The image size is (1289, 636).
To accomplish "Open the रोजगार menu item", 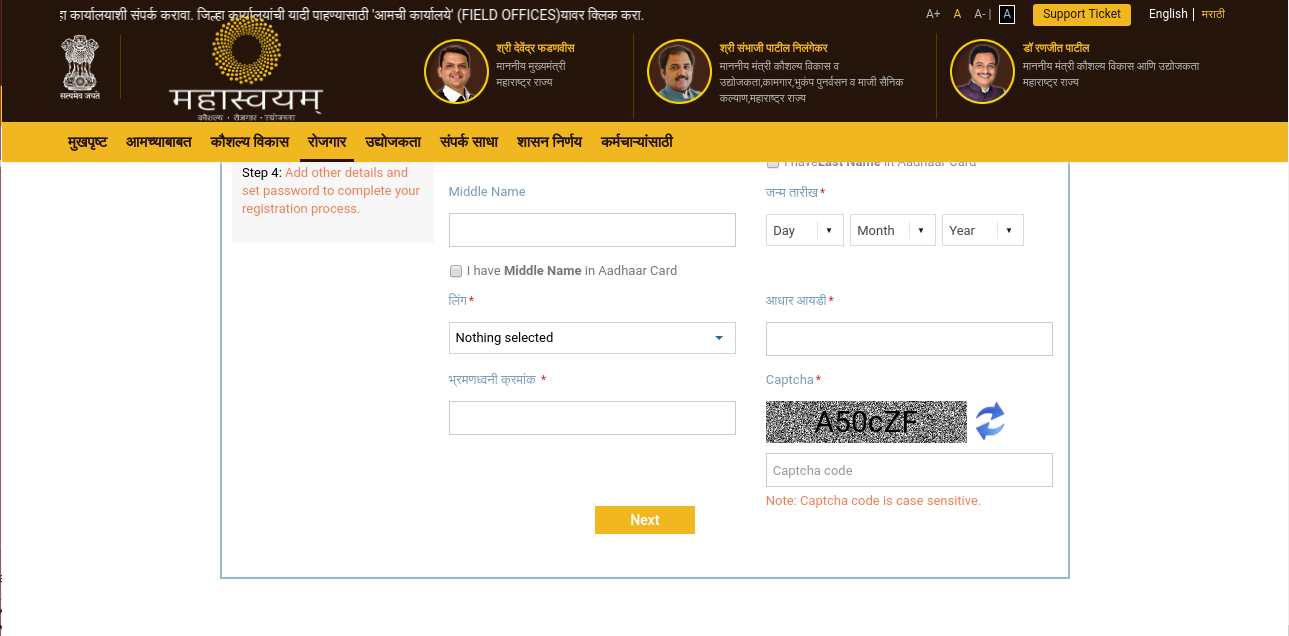I will [327, 142].
